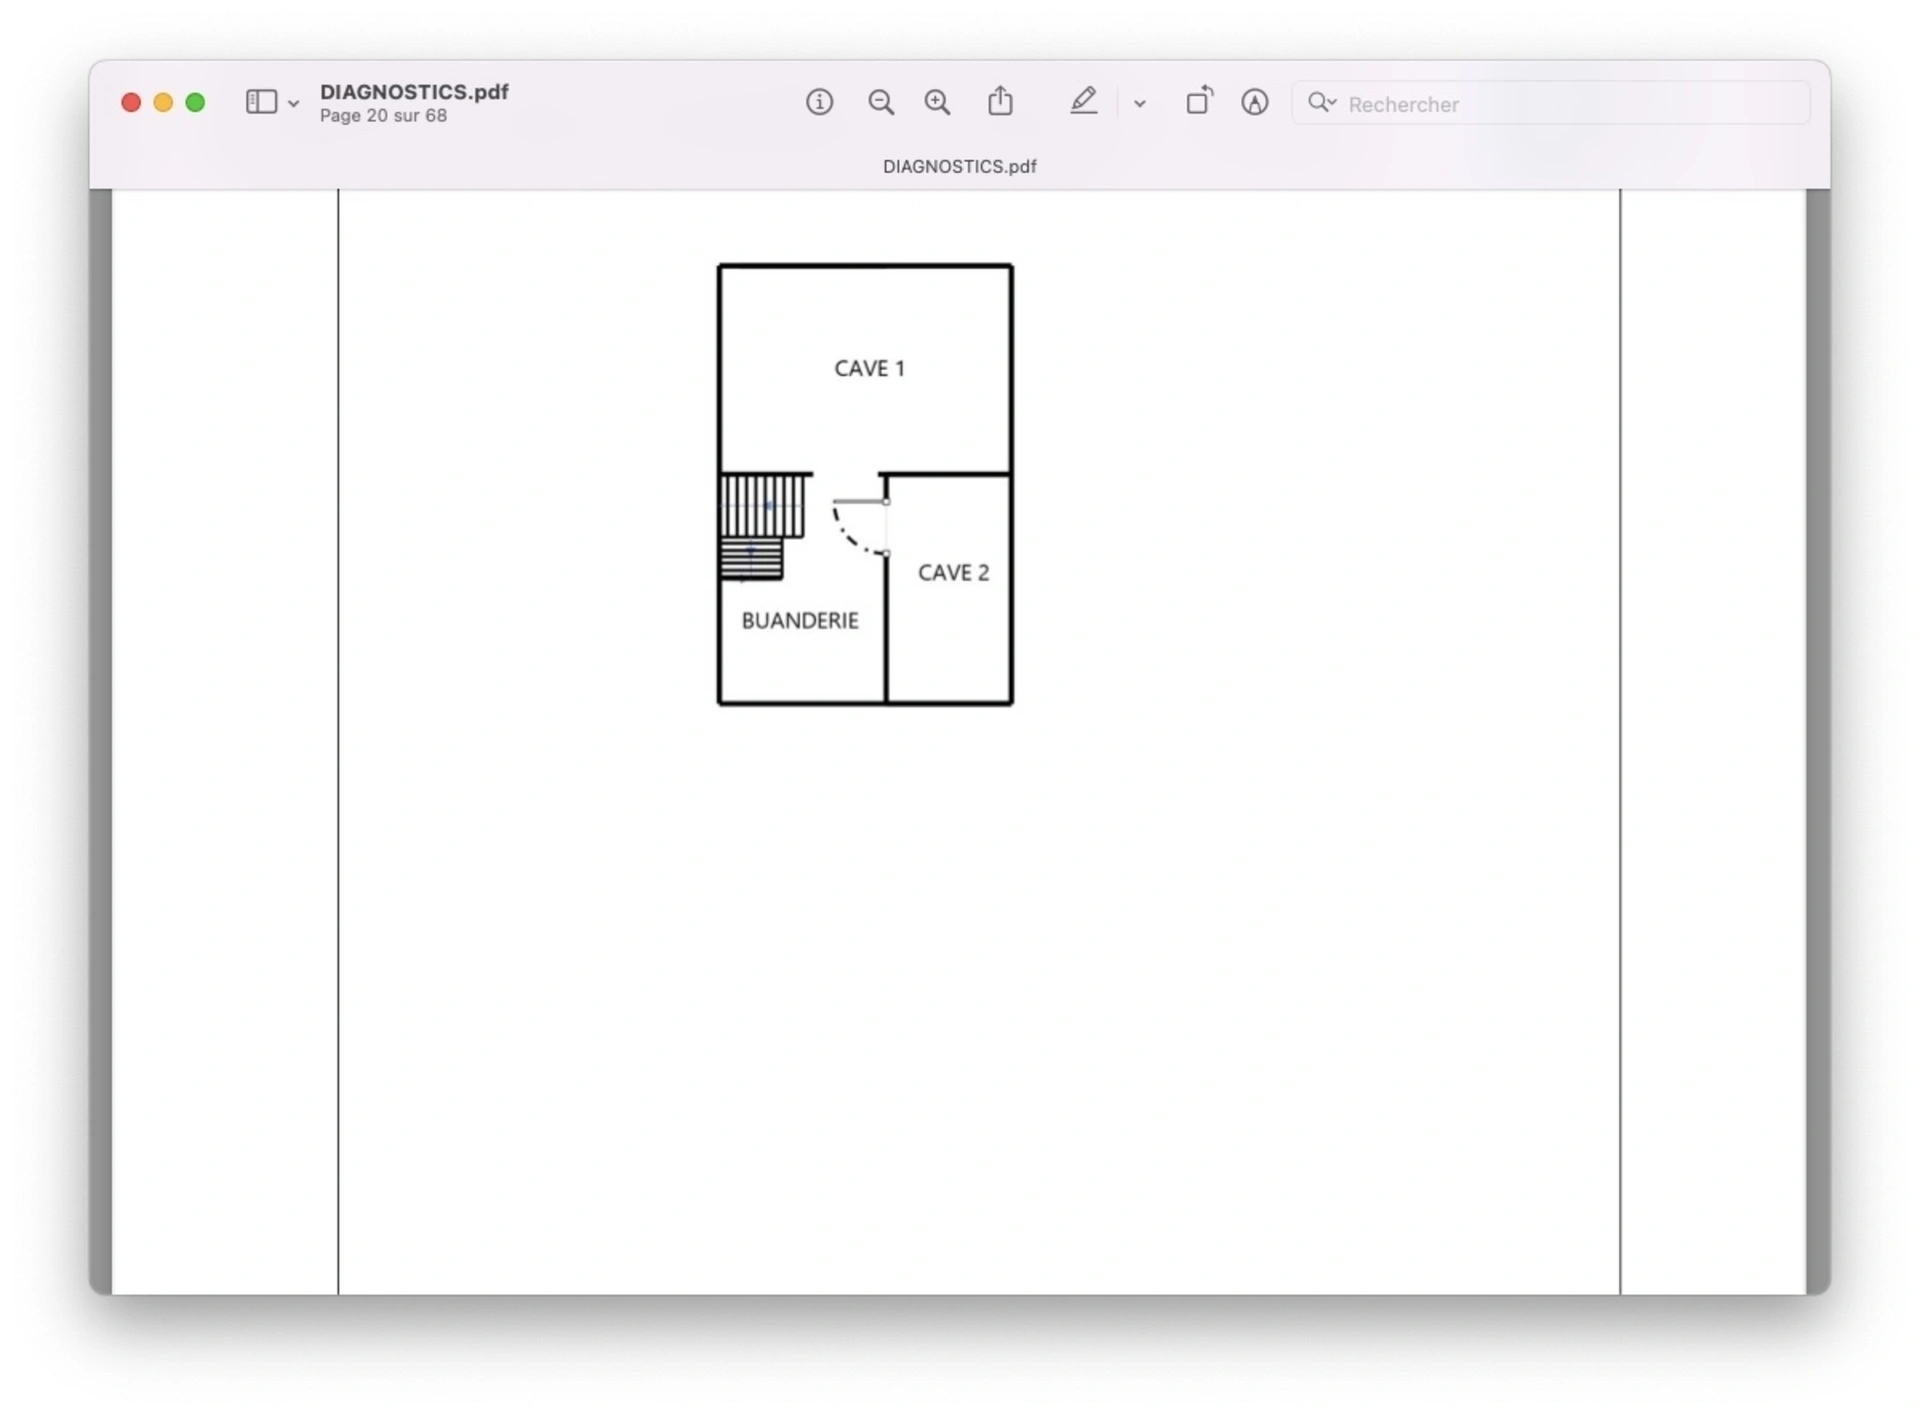Screen dimensions: 1920x1413
Task: Select the DIAGNOSTICS.pdf tab title
Action: pos(959,167)
